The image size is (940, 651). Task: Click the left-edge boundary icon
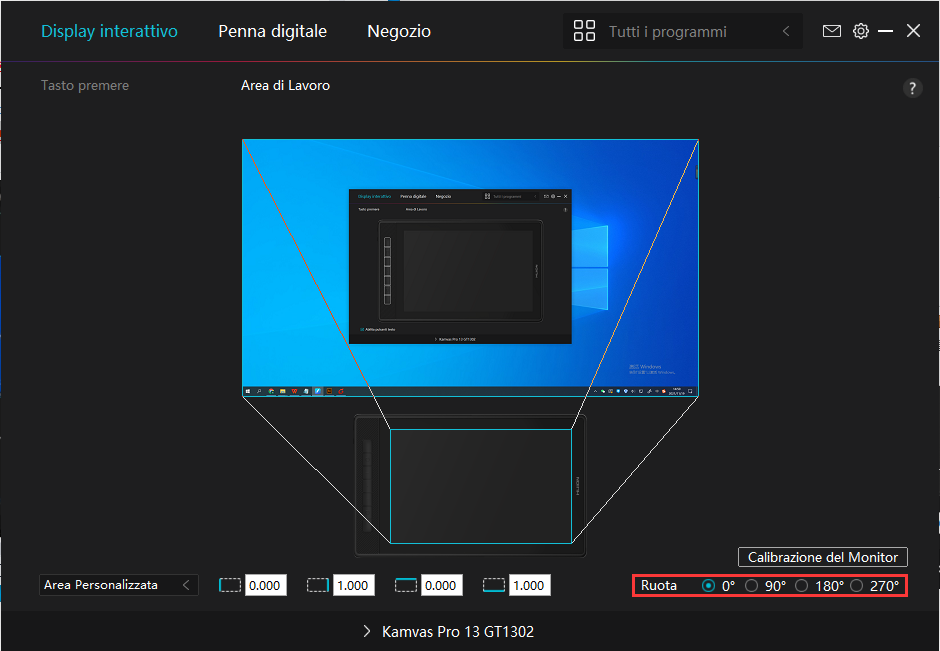pyautogui.click(x=231, y=585)
